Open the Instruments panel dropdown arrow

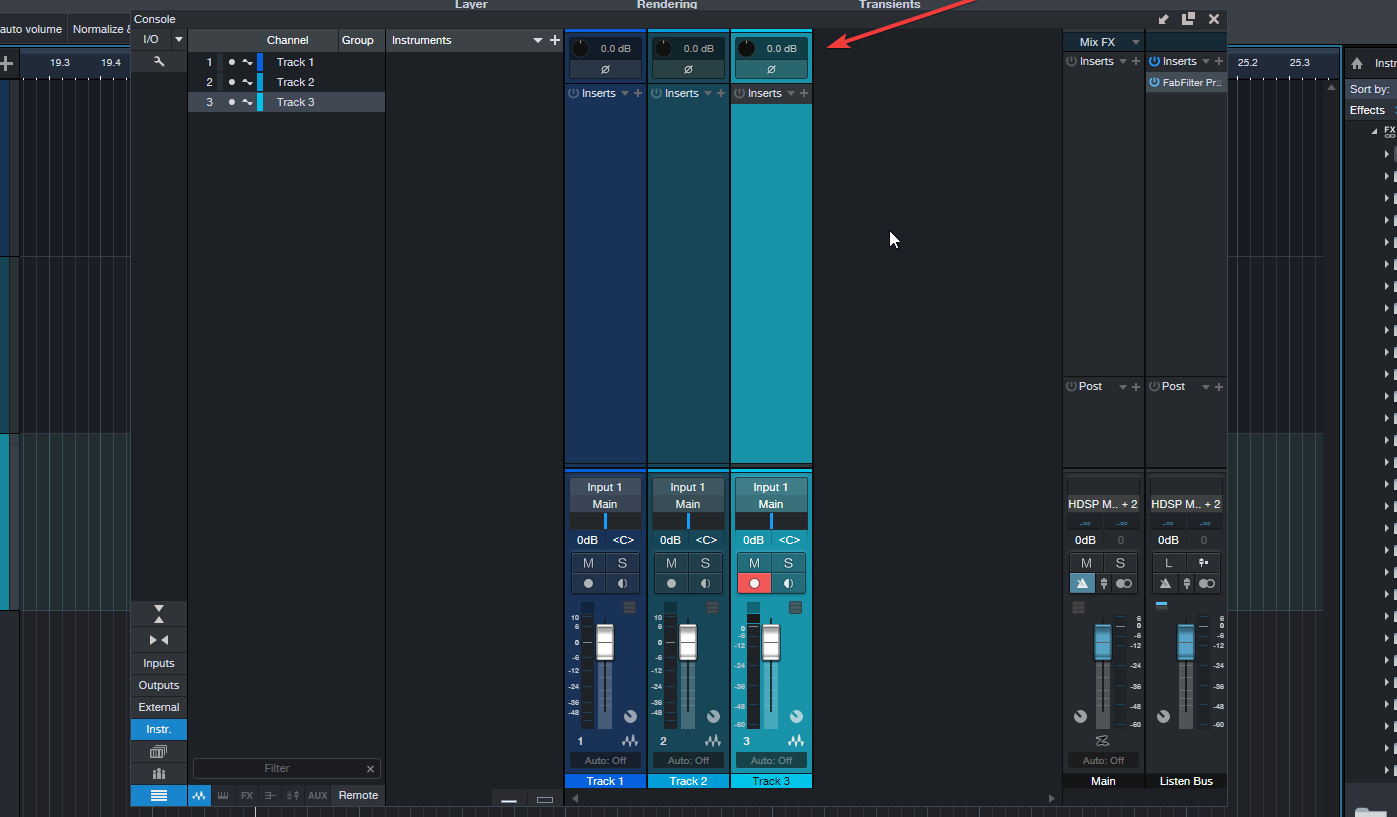pos(538,40)
